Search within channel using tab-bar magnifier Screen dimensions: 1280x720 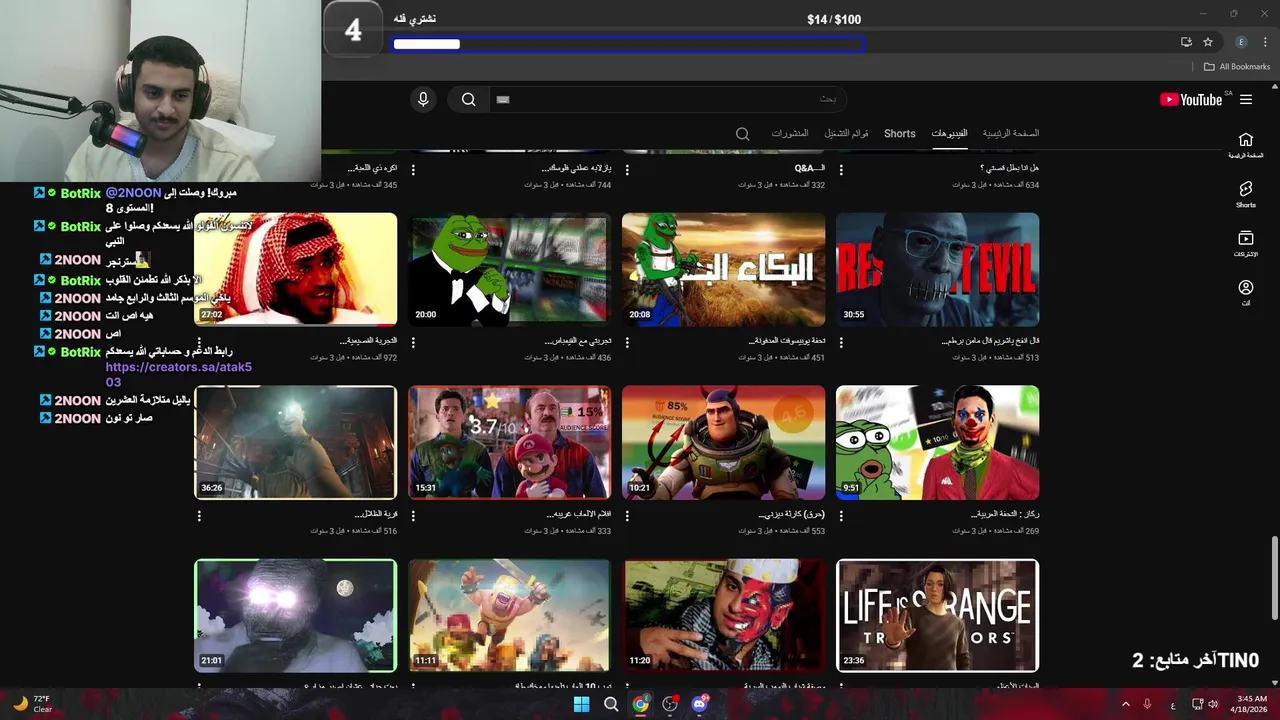click(x=742, y=134)
